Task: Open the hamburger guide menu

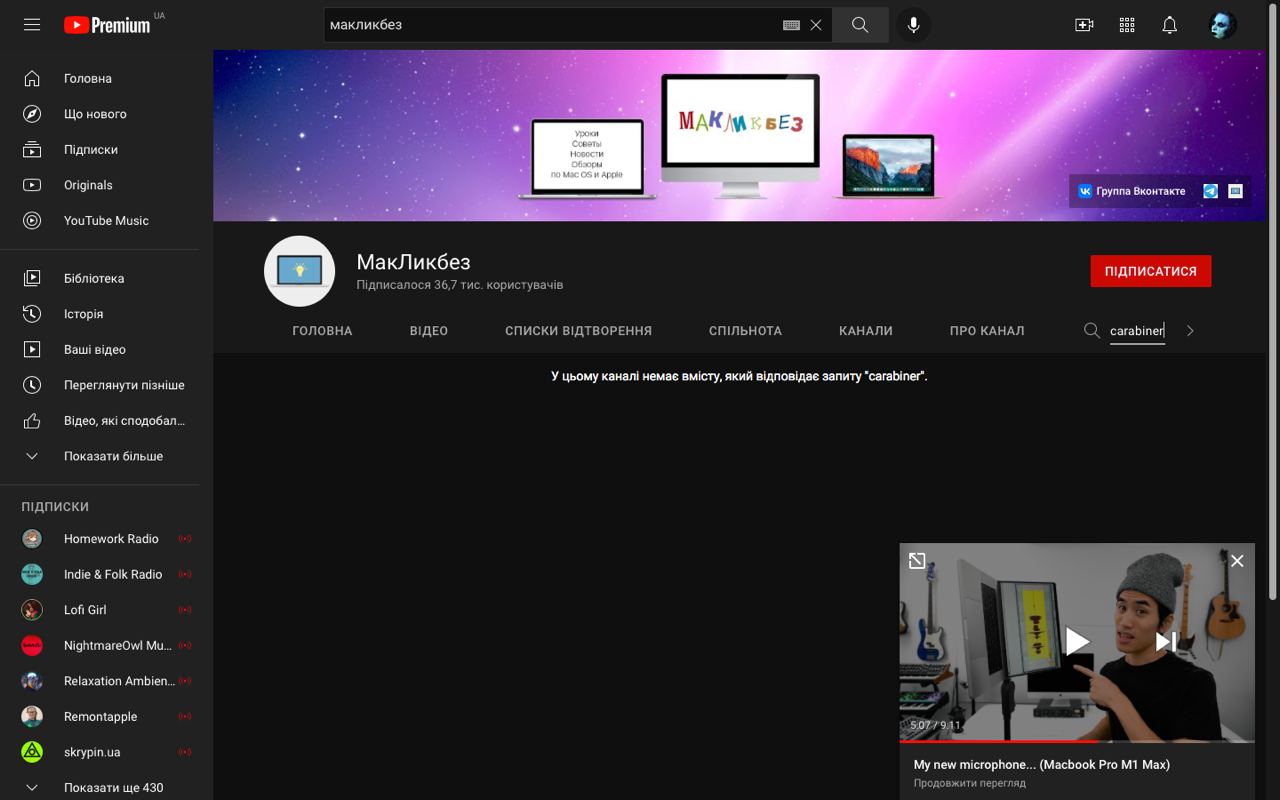Action: [x=32, y=25]
